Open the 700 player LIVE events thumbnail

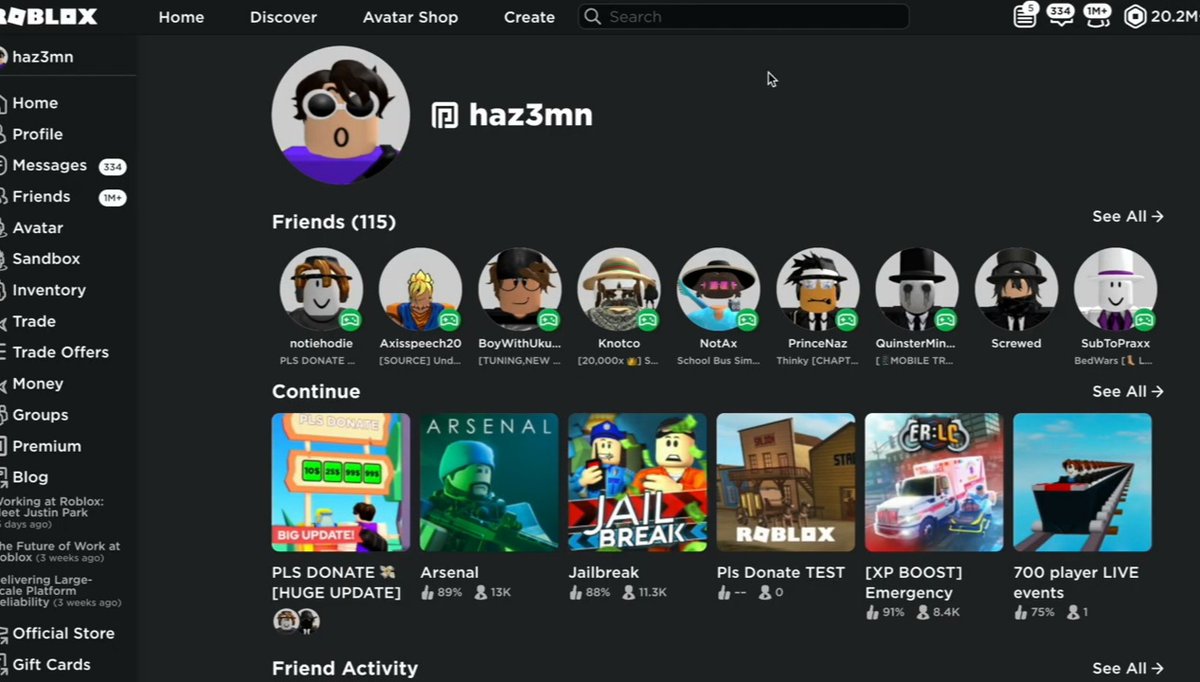(x=1082, y=482)
